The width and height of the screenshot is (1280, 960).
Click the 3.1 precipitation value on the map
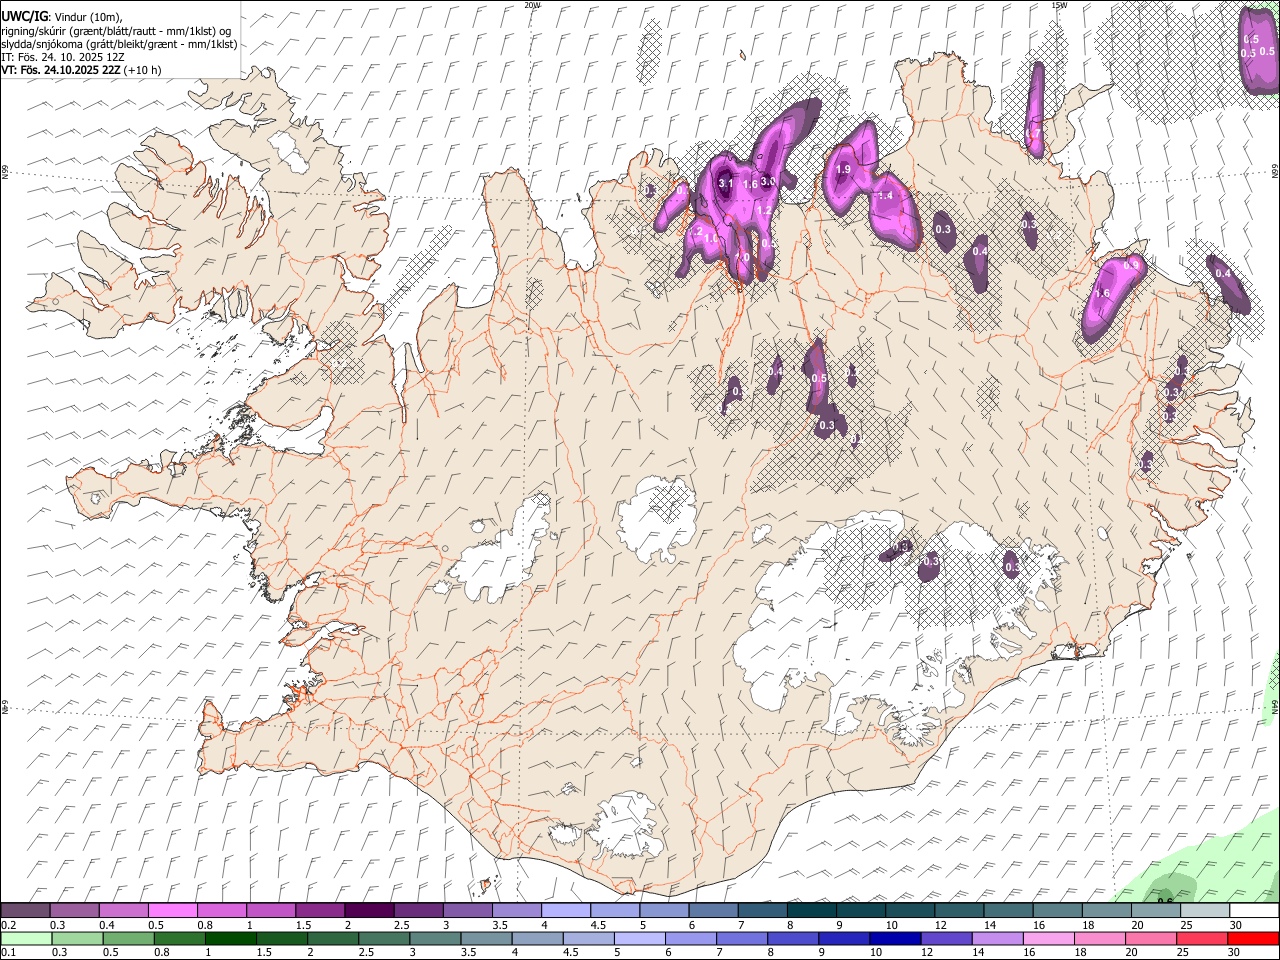726,184
